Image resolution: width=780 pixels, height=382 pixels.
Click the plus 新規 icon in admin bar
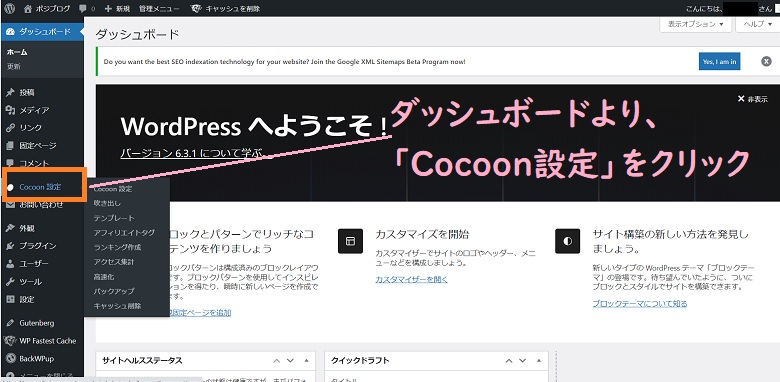108,9
